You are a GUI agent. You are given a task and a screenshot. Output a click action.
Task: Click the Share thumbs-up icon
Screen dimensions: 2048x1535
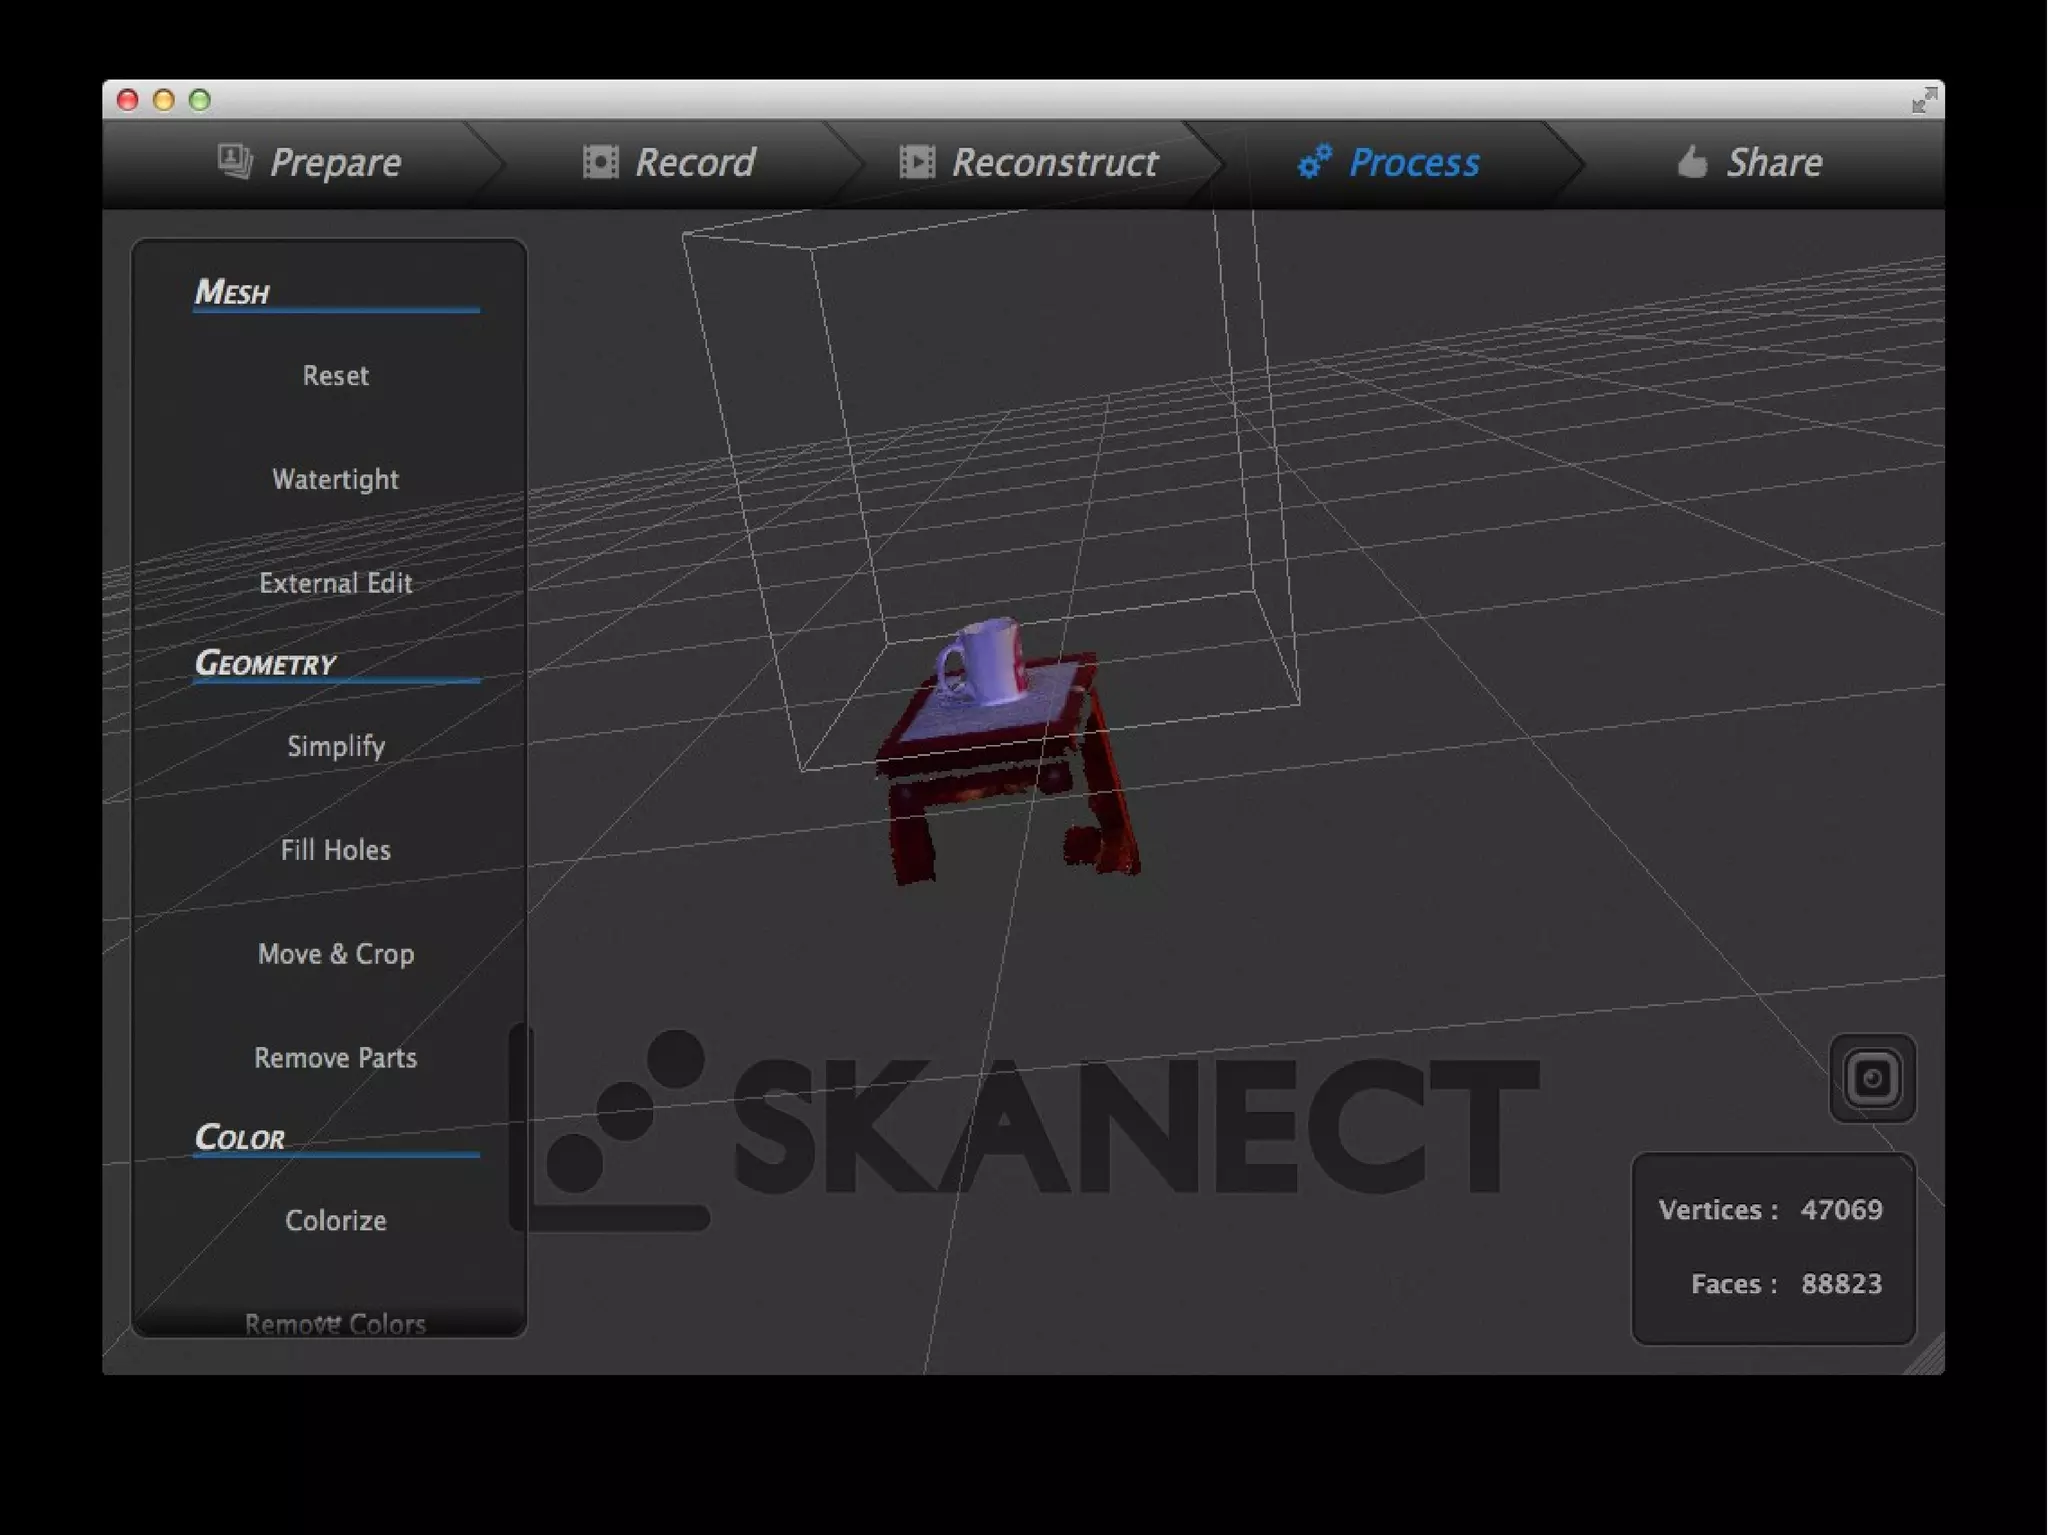click(1691, 161)
